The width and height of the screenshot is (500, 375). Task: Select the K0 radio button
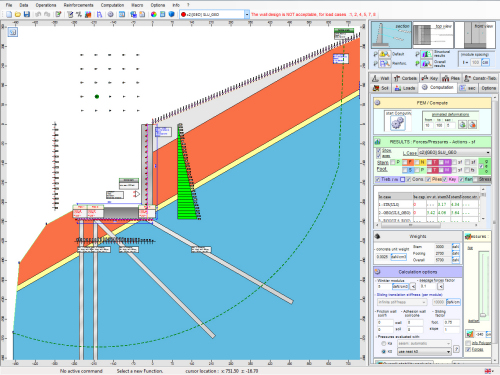(x=383, y=351)
